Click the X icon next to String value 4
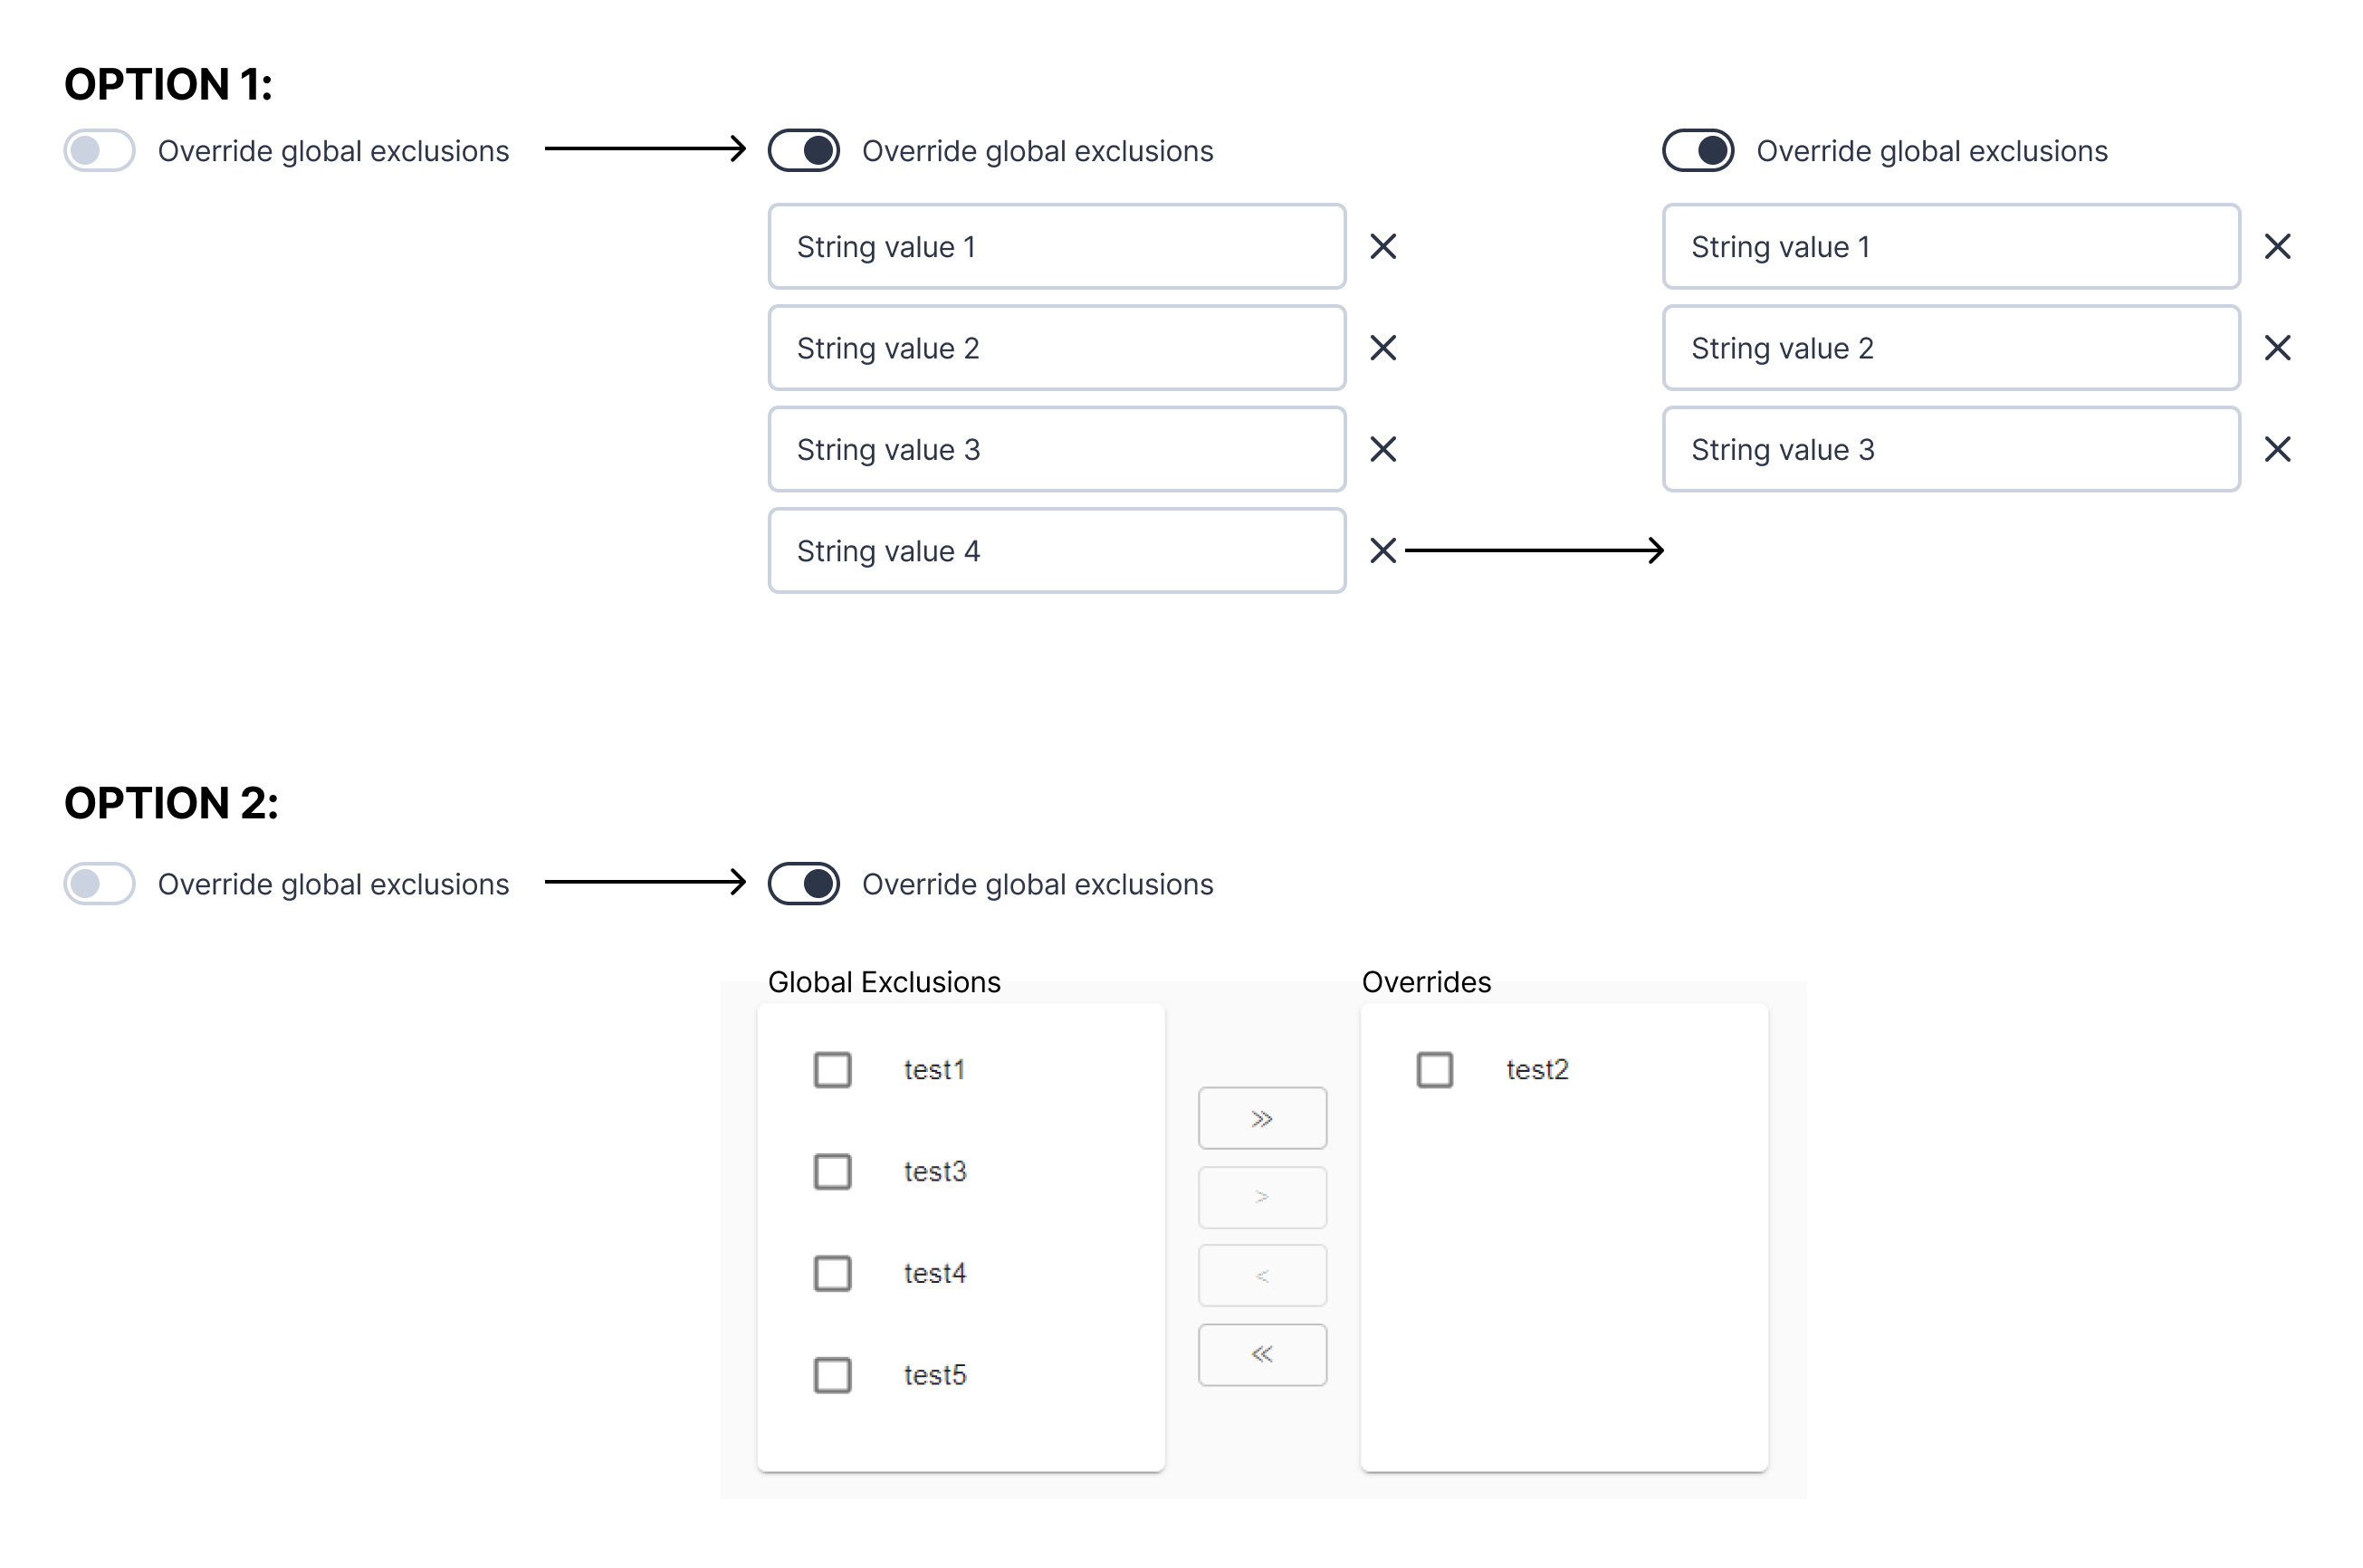 click(1382, 551)
